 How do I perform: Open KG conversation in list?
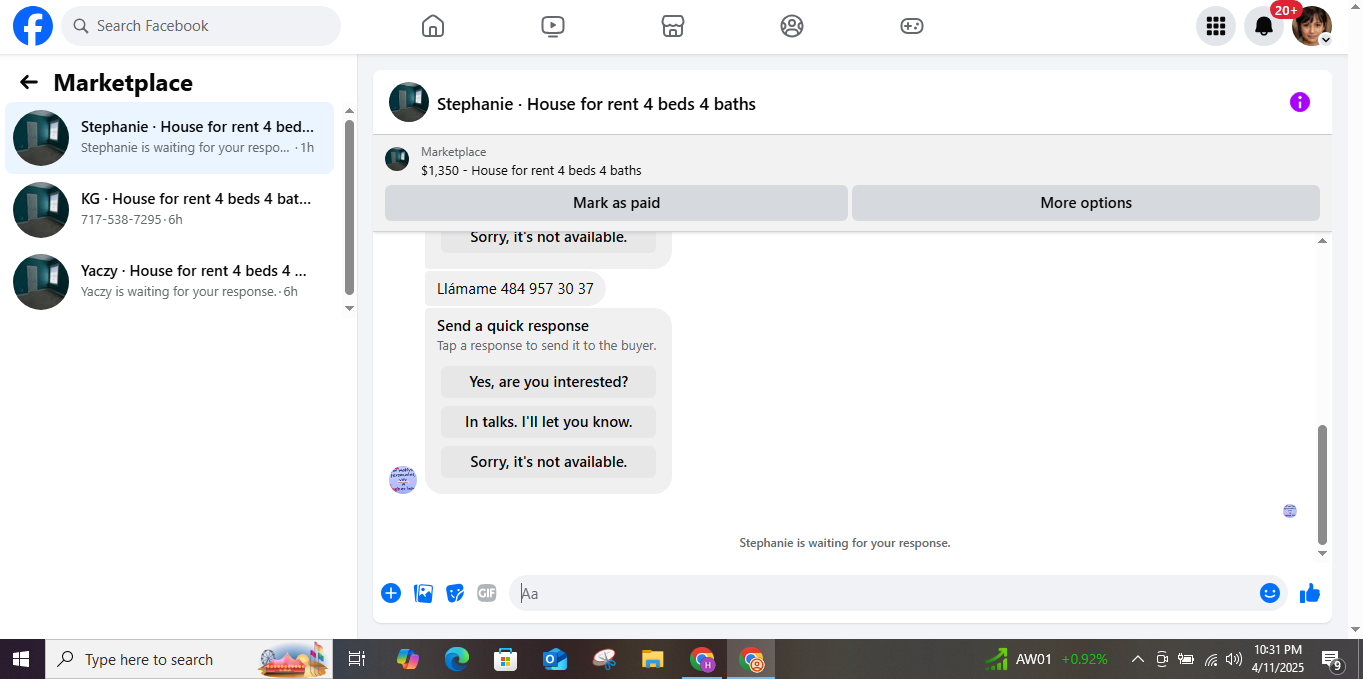170,210
